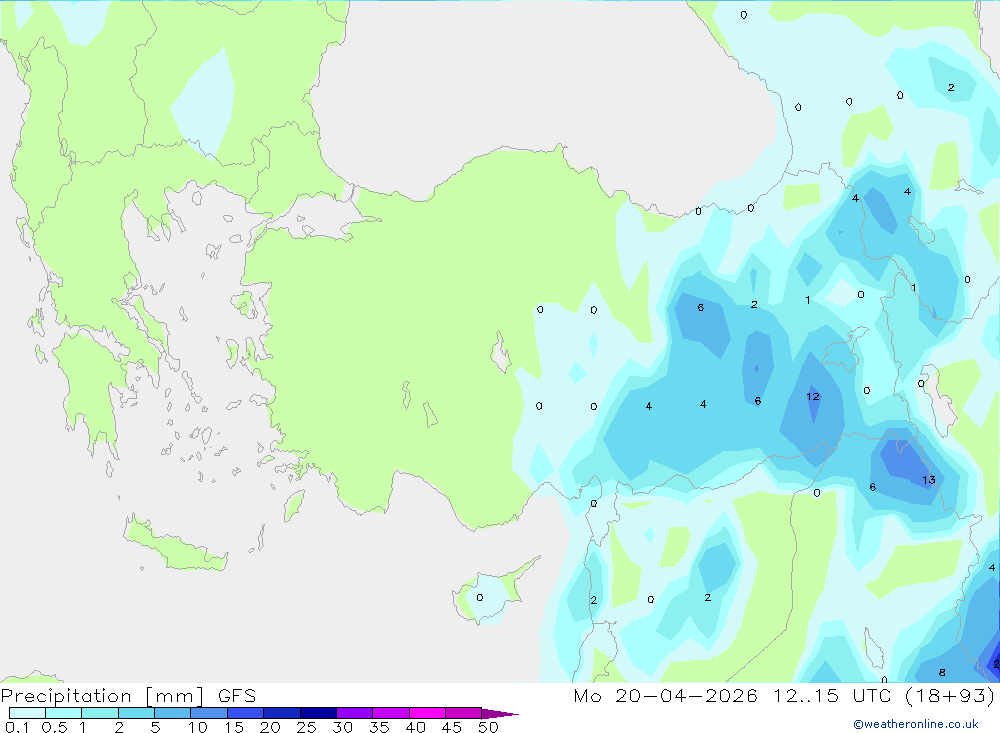Click the '45' legend scale label
1000x733 pixels.
[452, 727]
